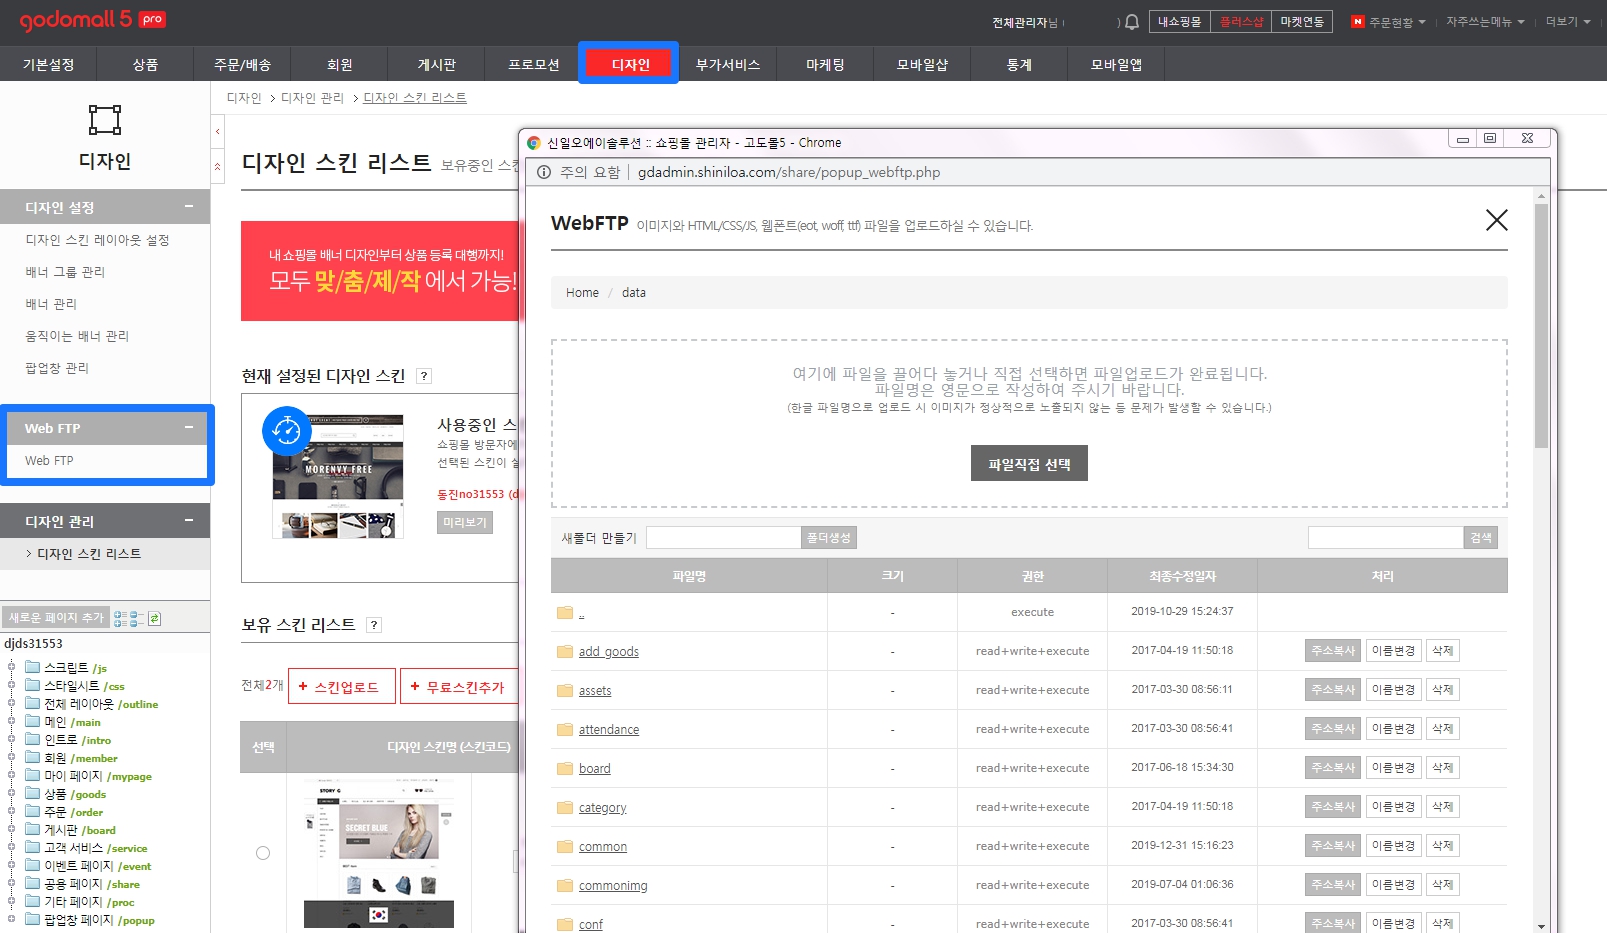Switch to the 프로모션 menu tab
1607x933 pixels.
533,65
